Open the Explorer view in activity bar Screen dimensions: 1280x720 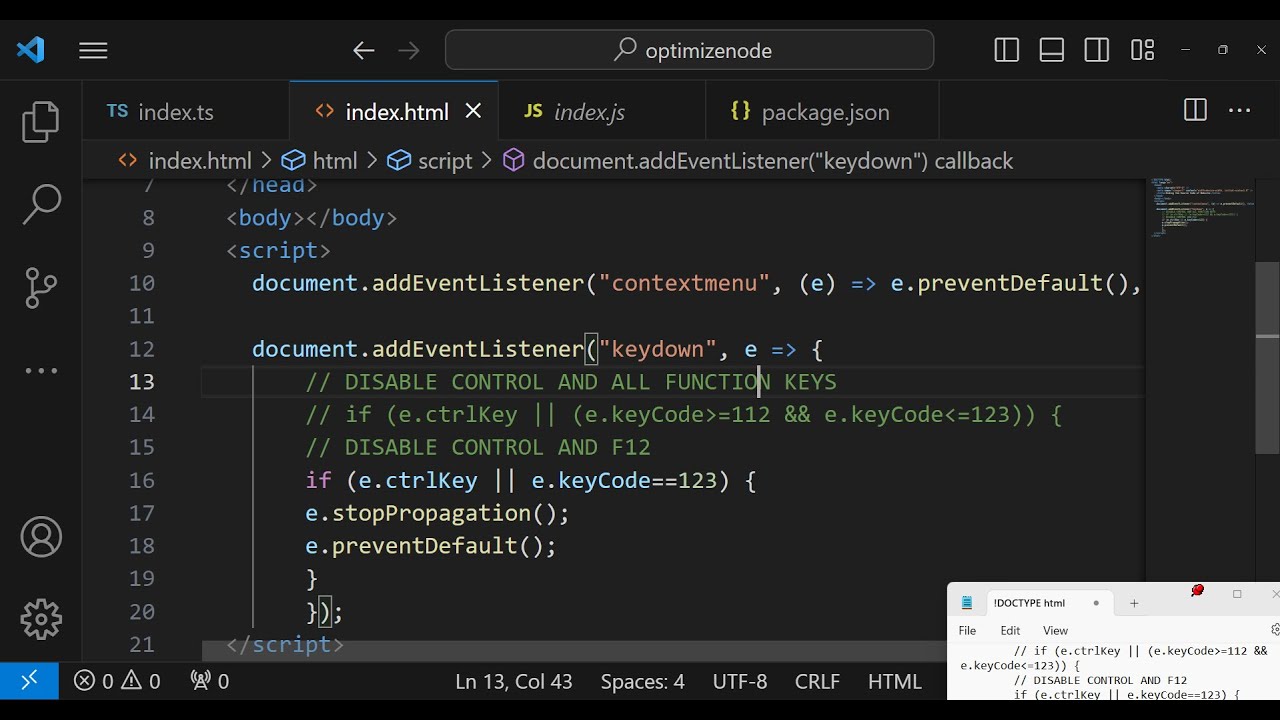[x=41, y=122]
